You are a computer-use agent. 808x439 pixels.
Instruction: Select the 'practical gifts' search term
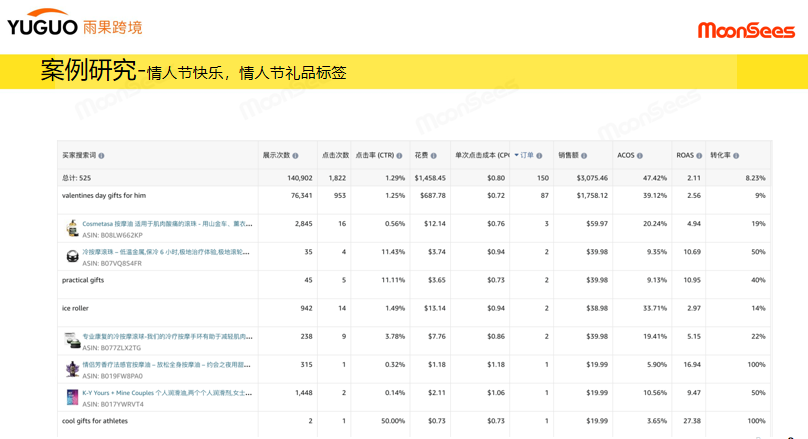click(x=82, y=280)
